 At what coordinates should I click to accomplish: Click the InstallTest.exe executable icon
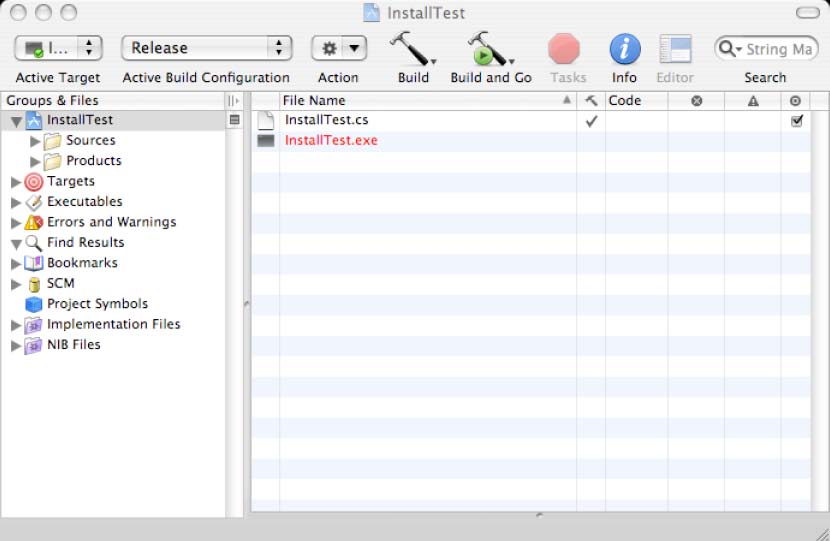[x=266, y=140]
